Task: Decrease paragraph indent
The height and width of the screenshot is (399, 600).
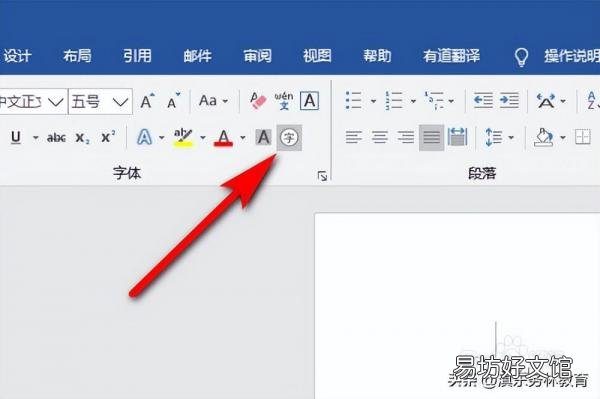Action: pos(483,101)
